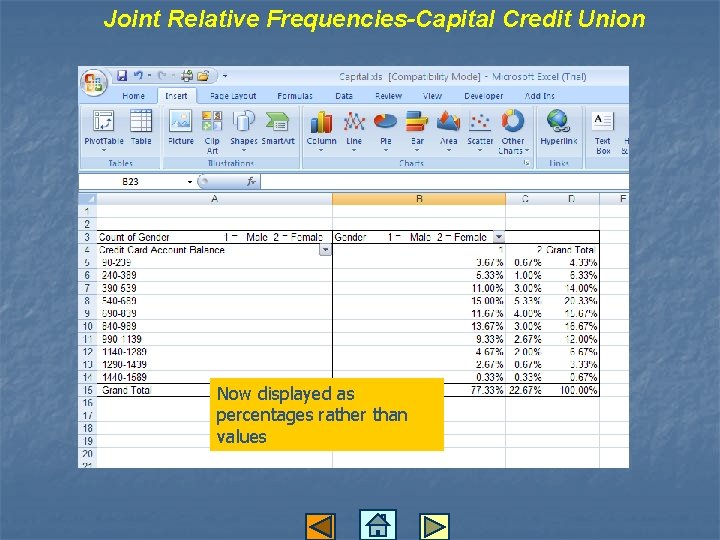The image size is (720, 540).
Task: Undo the last action in Quick Access toolbar
Action: click(138, 75)
